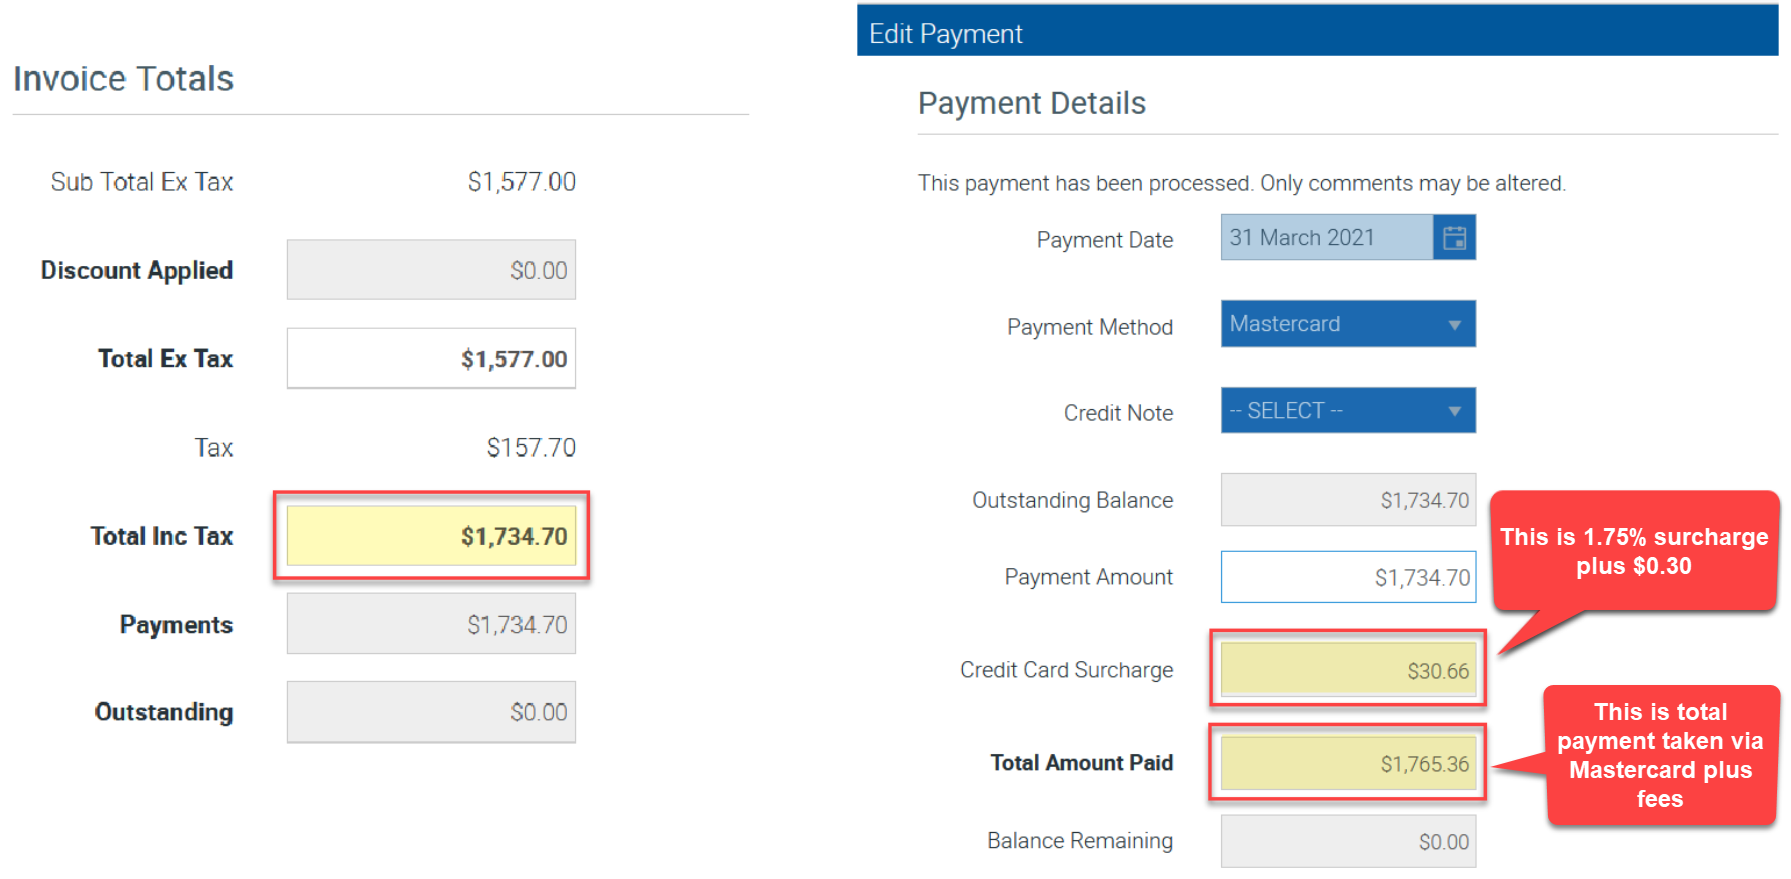The image size is (1791, 879).
Task: Click the Payments amount field
Action: click(x=431, y=624)
